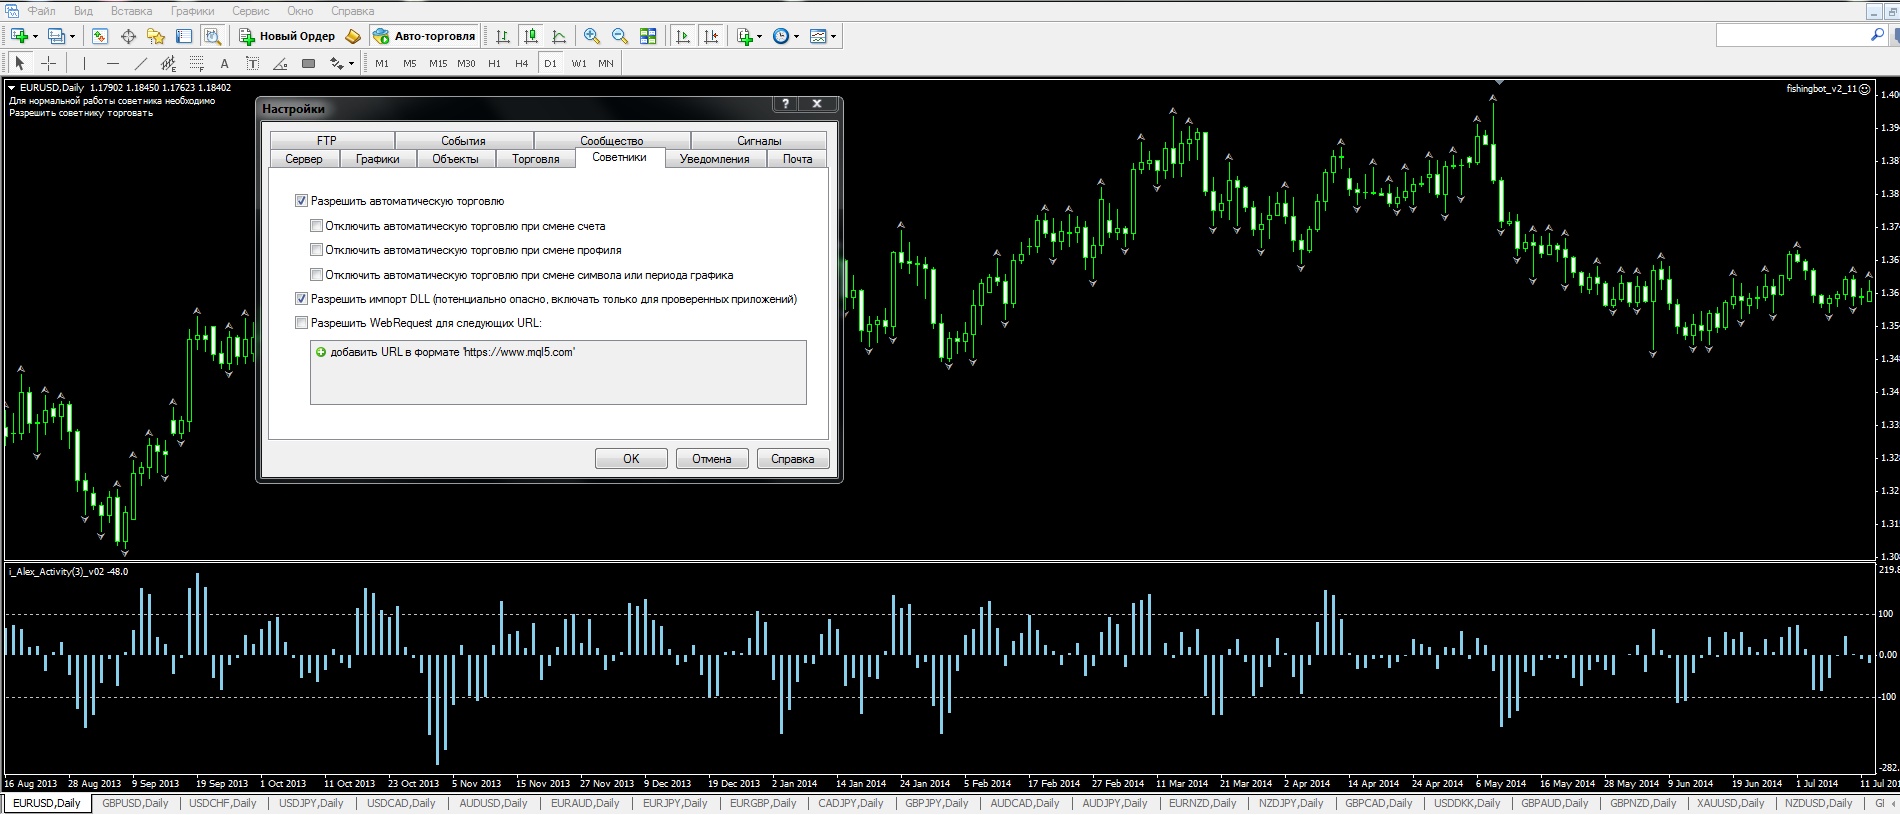Select the rectangle shape tool

pyautogui.click(x=308, y=63)
